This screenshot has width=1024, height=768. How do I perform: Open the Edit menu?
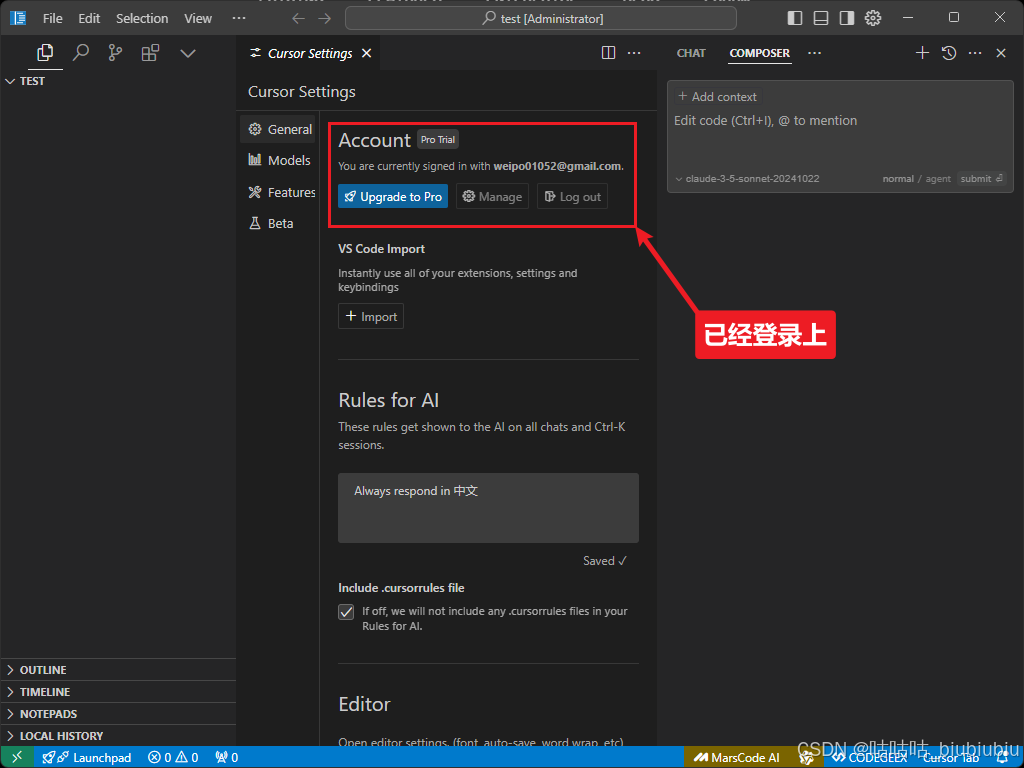pos(89,18)
